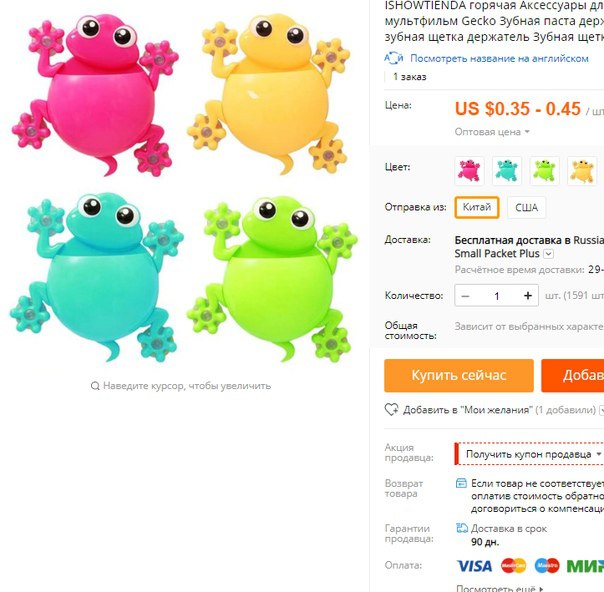Screen dimensions: 604x592
Task: Open the Small Packet Plus shipping dropdown
Action: (549, 254)
